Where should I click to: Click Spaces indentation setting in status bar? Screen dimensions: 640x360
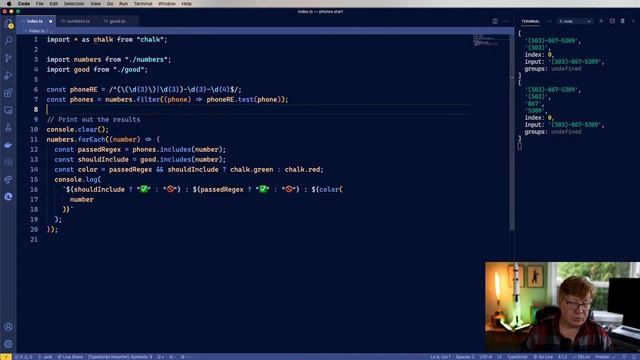point(464,357)
